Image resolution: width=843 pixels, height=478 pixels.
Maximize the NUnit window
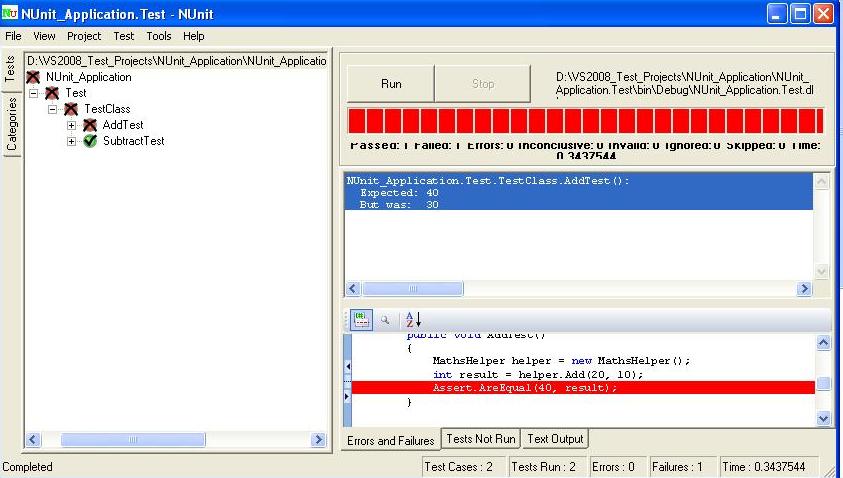pos(800,13)
